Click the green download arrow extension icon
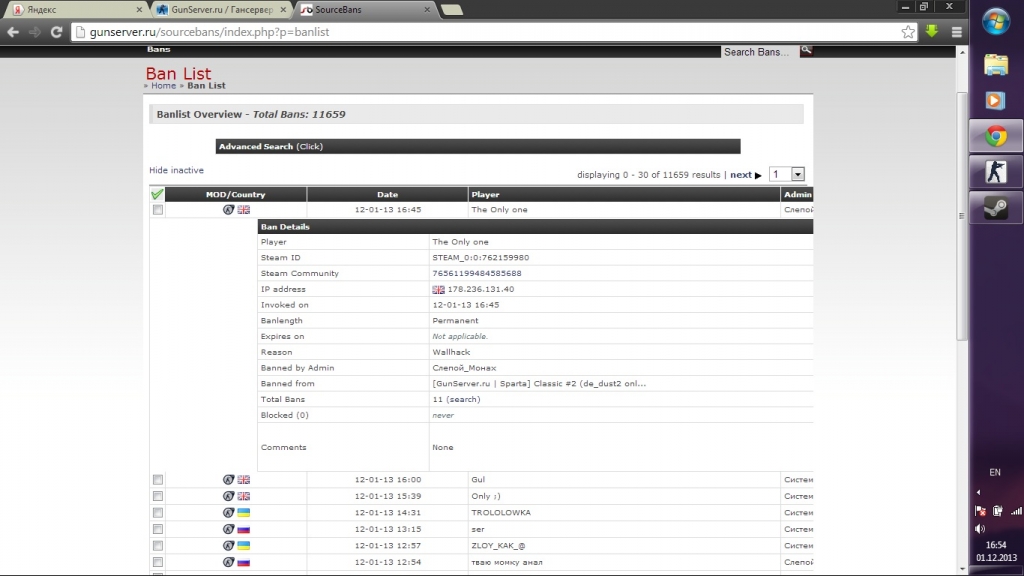 [932, 32]
